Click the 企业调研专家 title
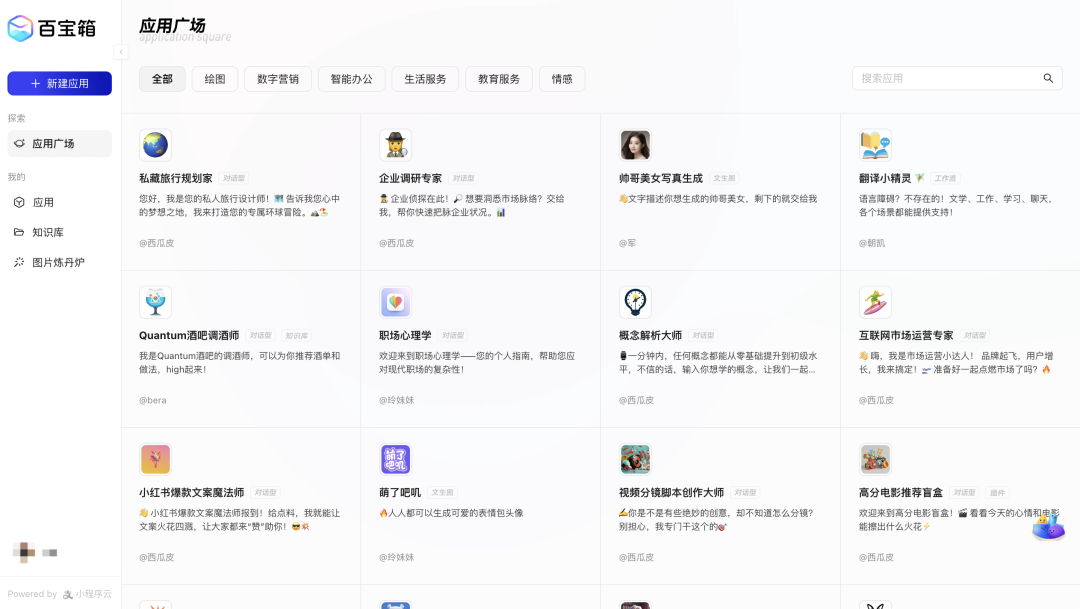This screenshot has width=1080, height=609. tap(411, 178)
